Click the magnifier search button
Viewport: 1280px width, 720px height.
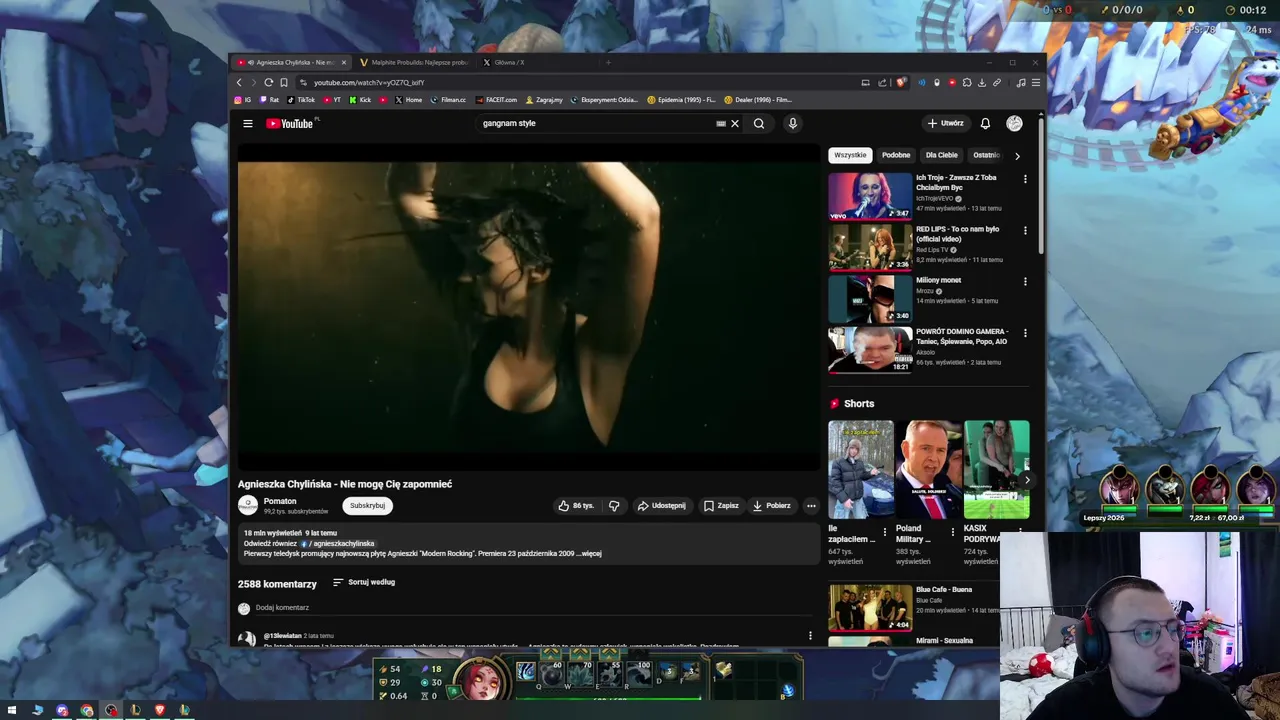coord(759,124)
